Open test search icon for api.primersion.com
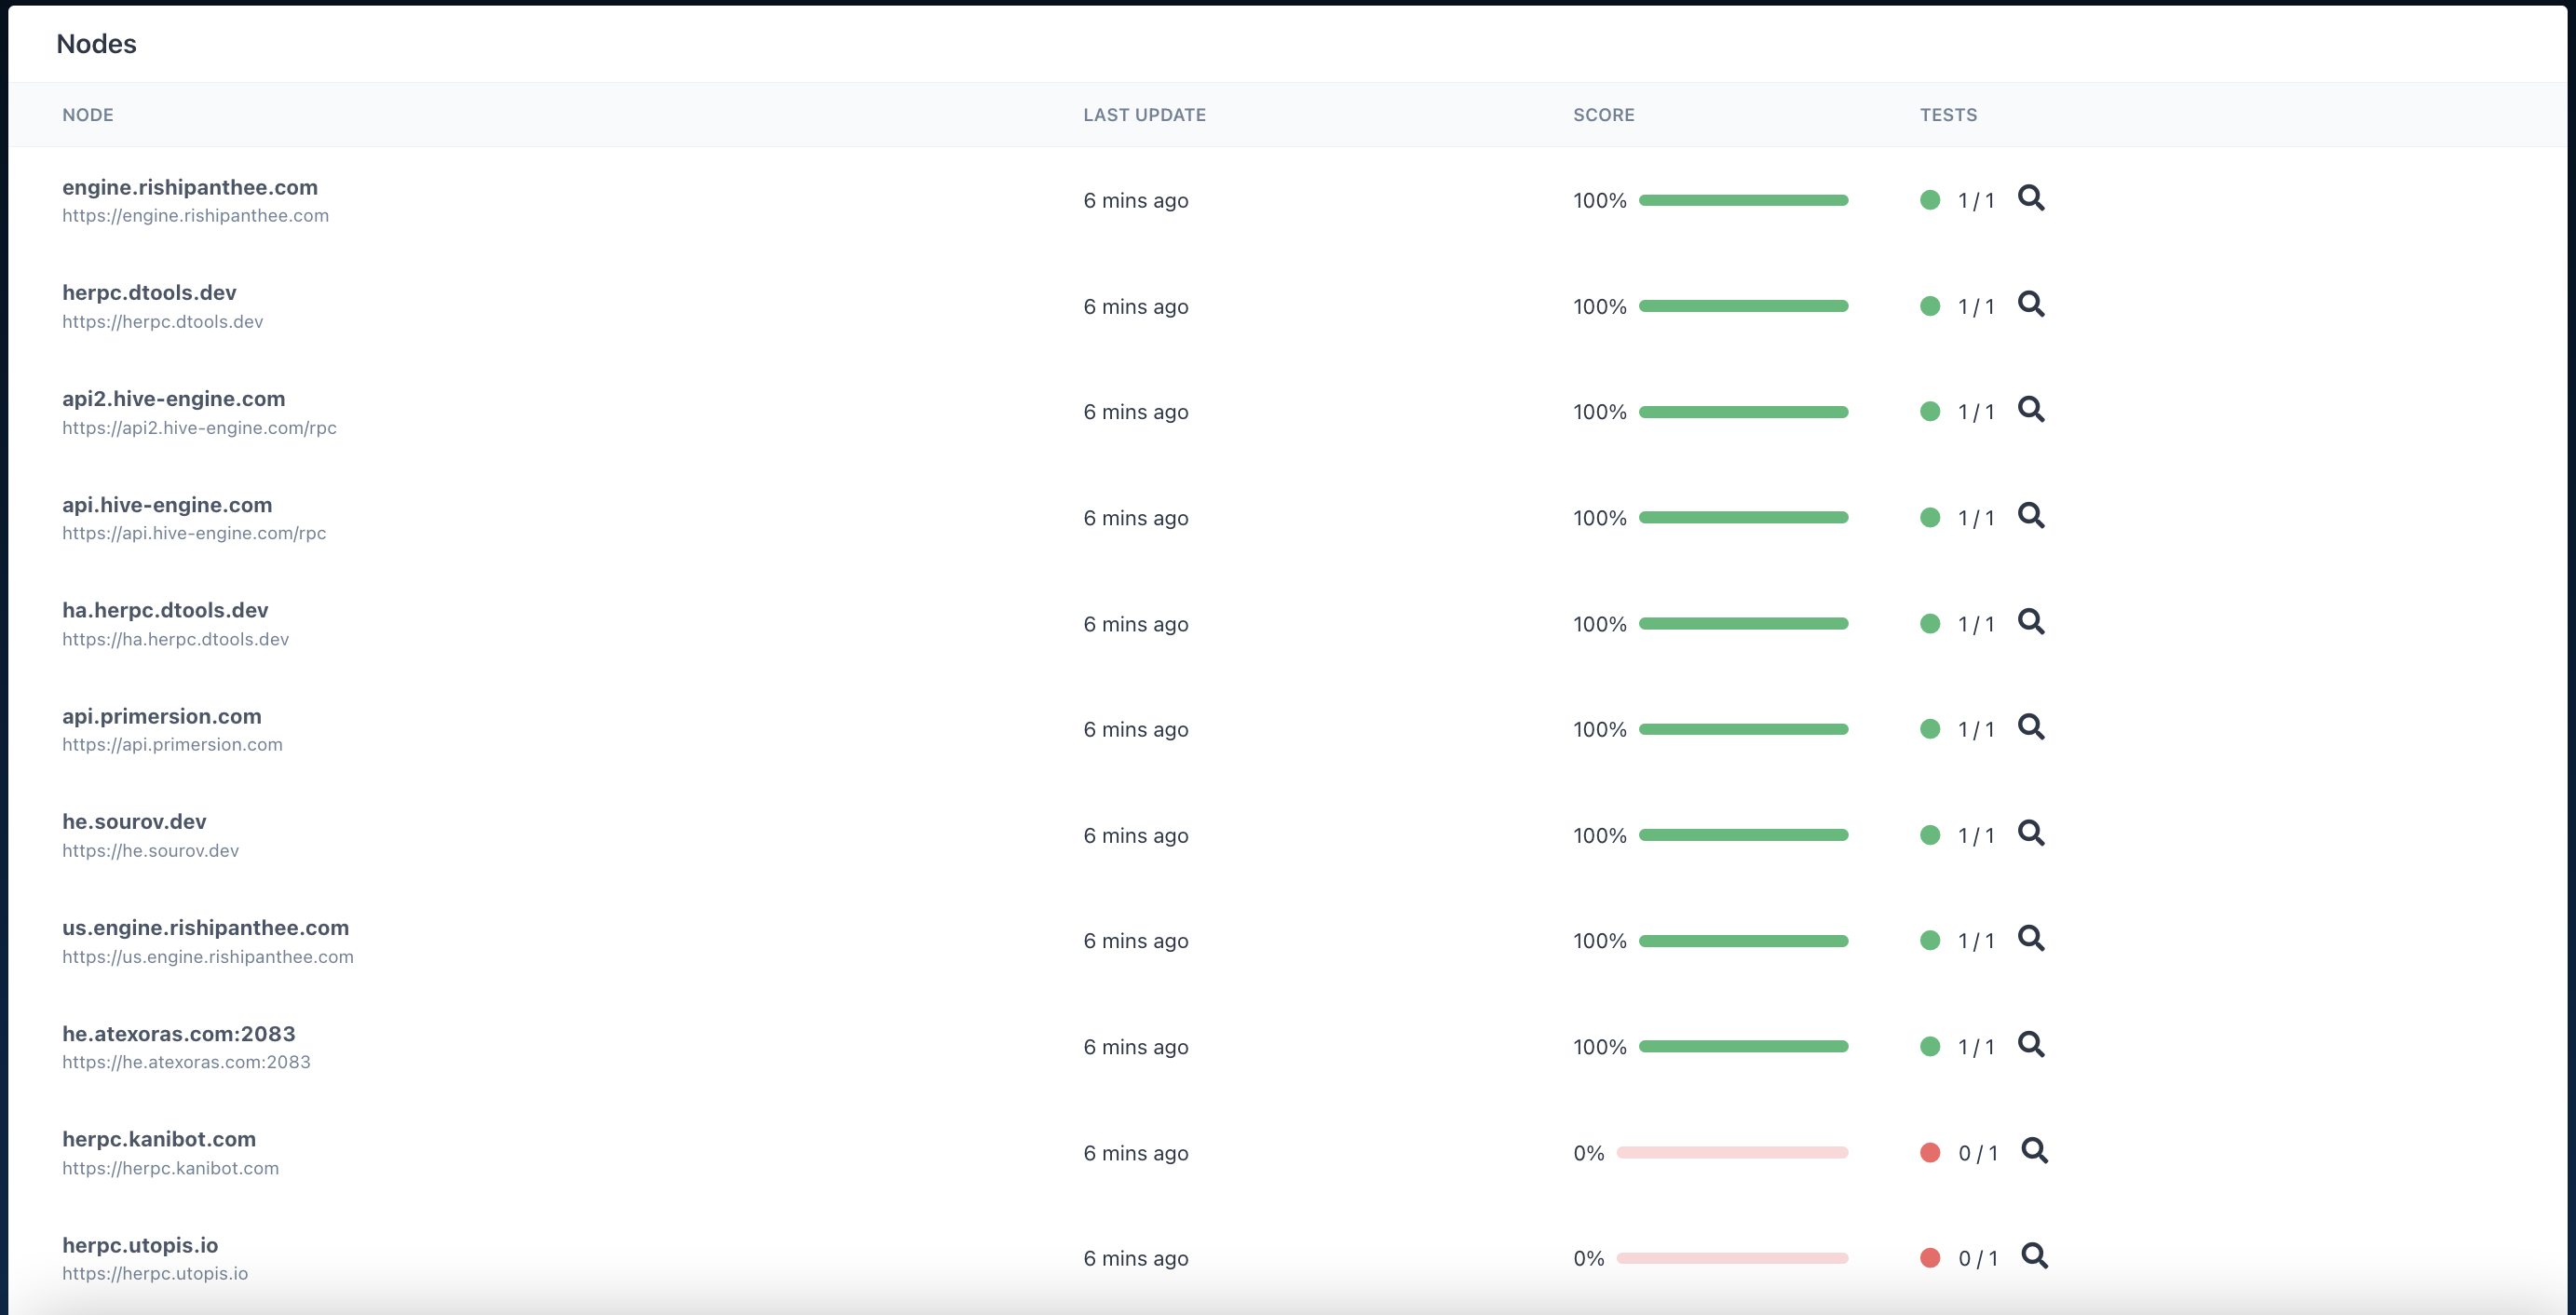This screenshot has height=1315, width=2576. point(2031,727)
